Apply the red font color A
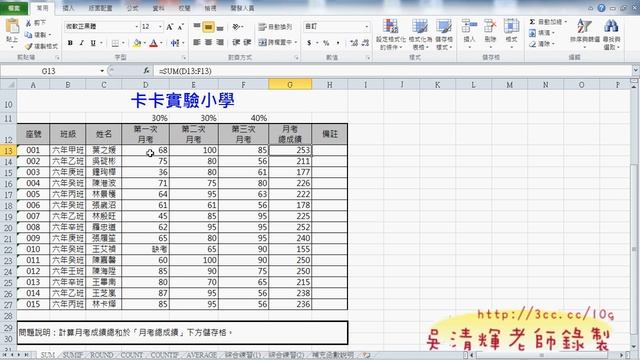Screen dimensions: 640x360 [153, 43]
